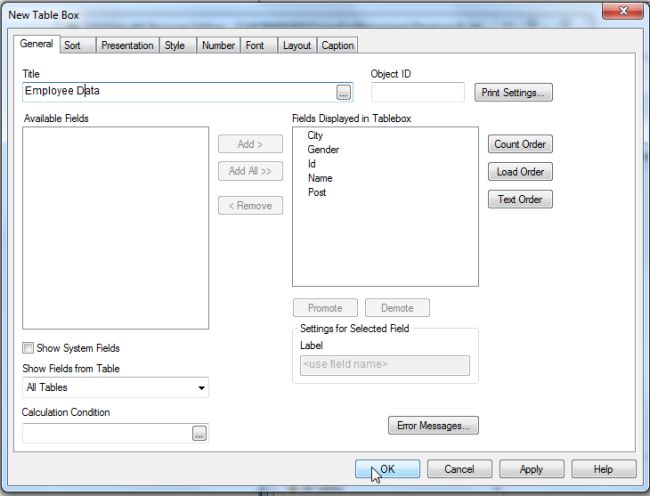Open the Layout tab

297,45
